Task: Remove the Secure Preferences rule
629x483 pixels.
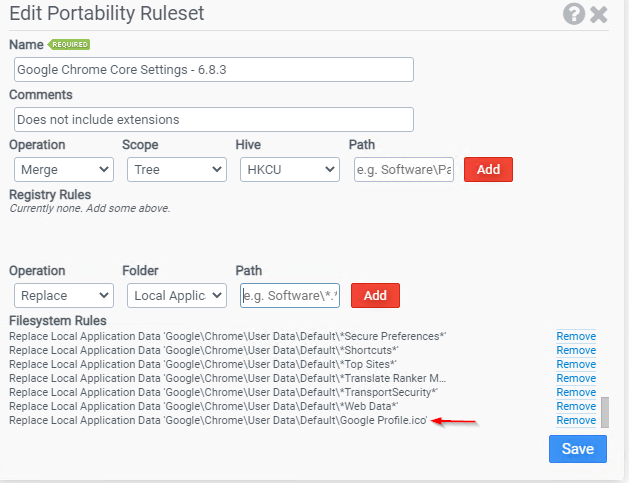Action: [576, 336]
